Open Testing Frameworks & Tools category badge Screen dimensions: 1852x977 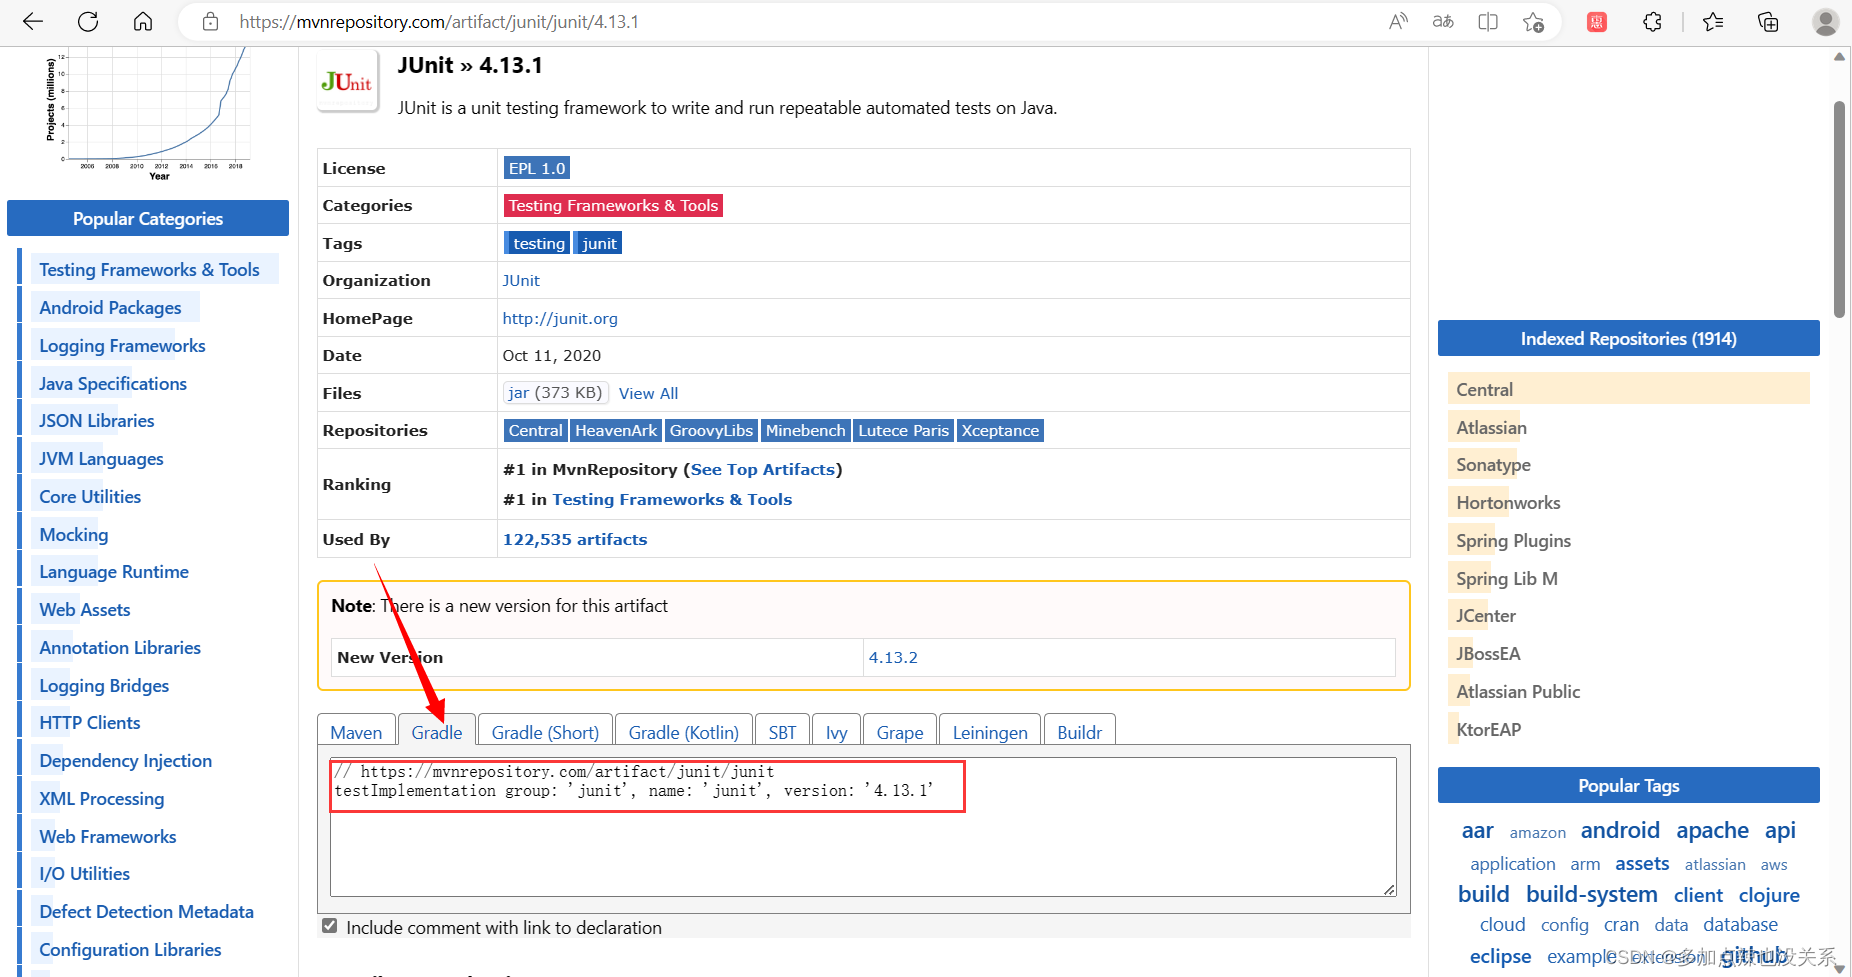click(613, 205)
